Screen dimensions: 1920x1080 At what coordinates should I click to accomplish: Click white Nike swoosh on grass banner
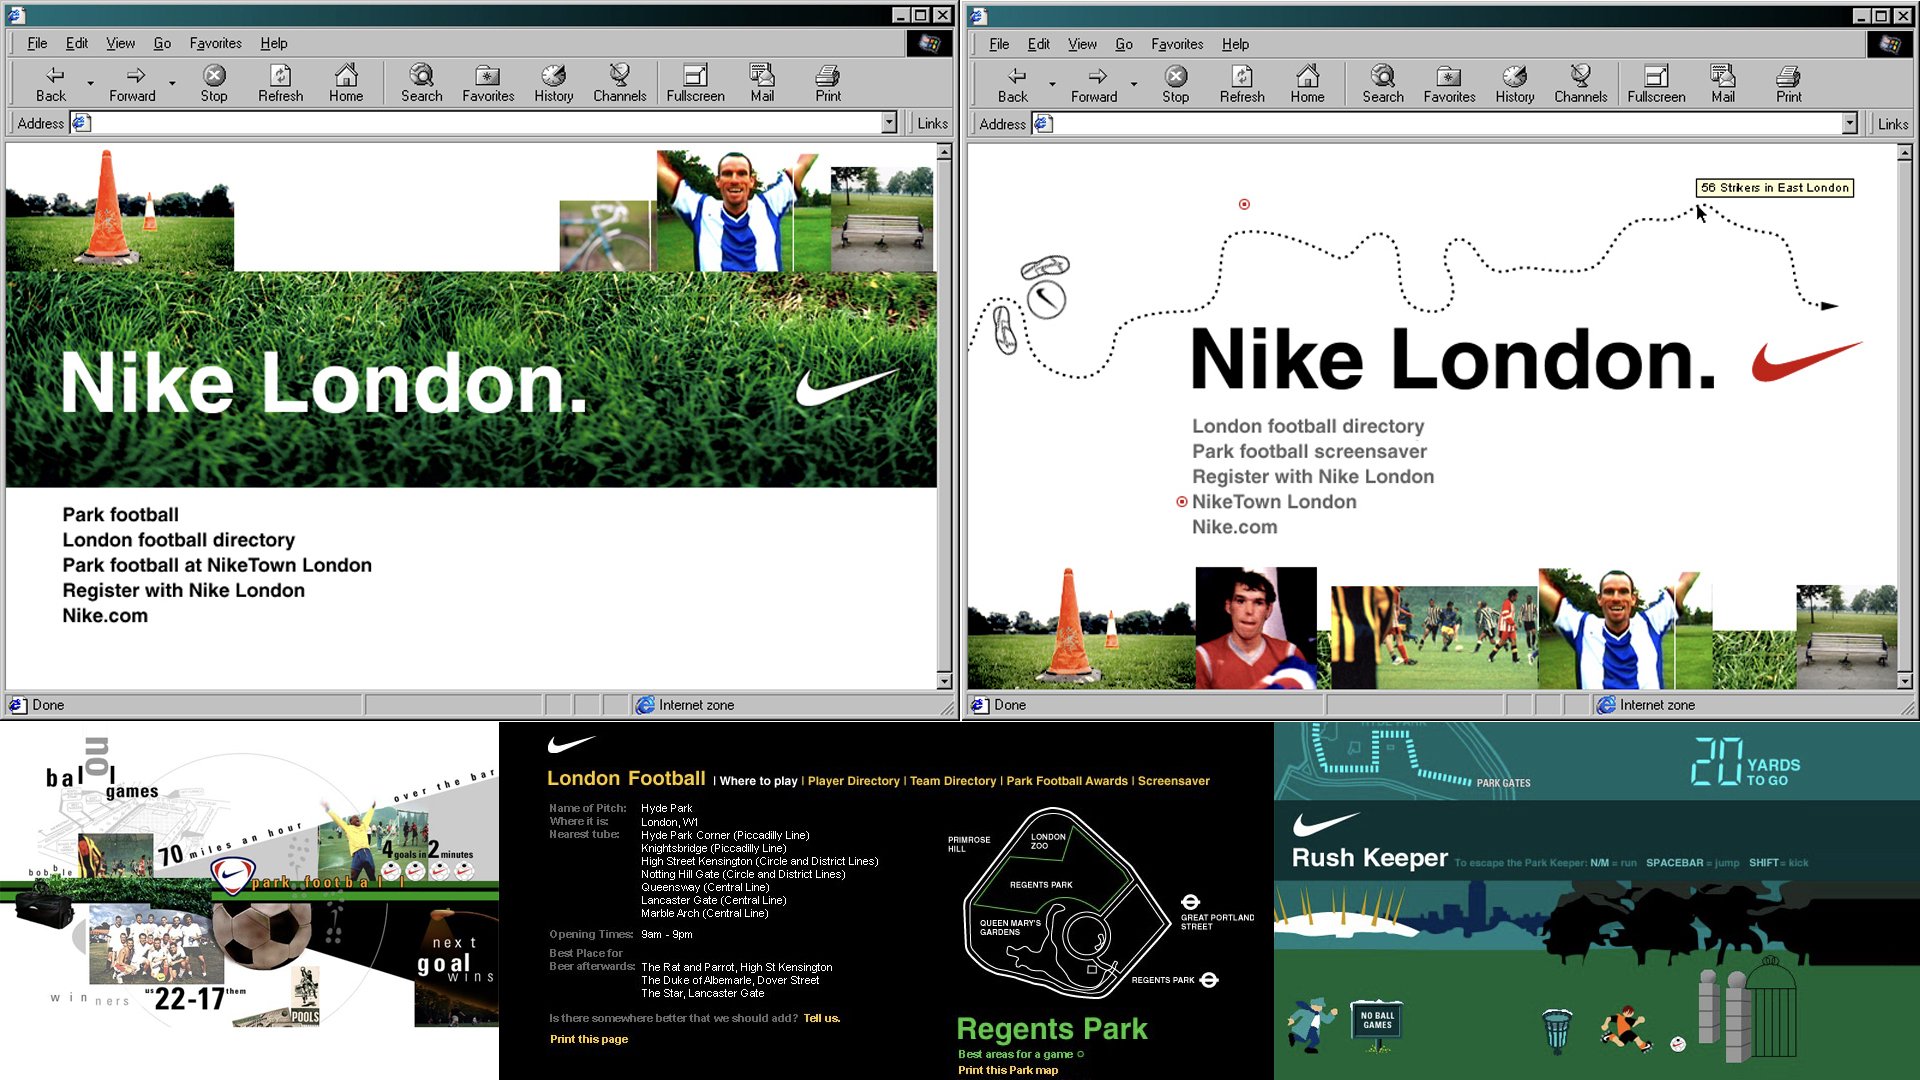pyautogui.click(x=846, y=387)
